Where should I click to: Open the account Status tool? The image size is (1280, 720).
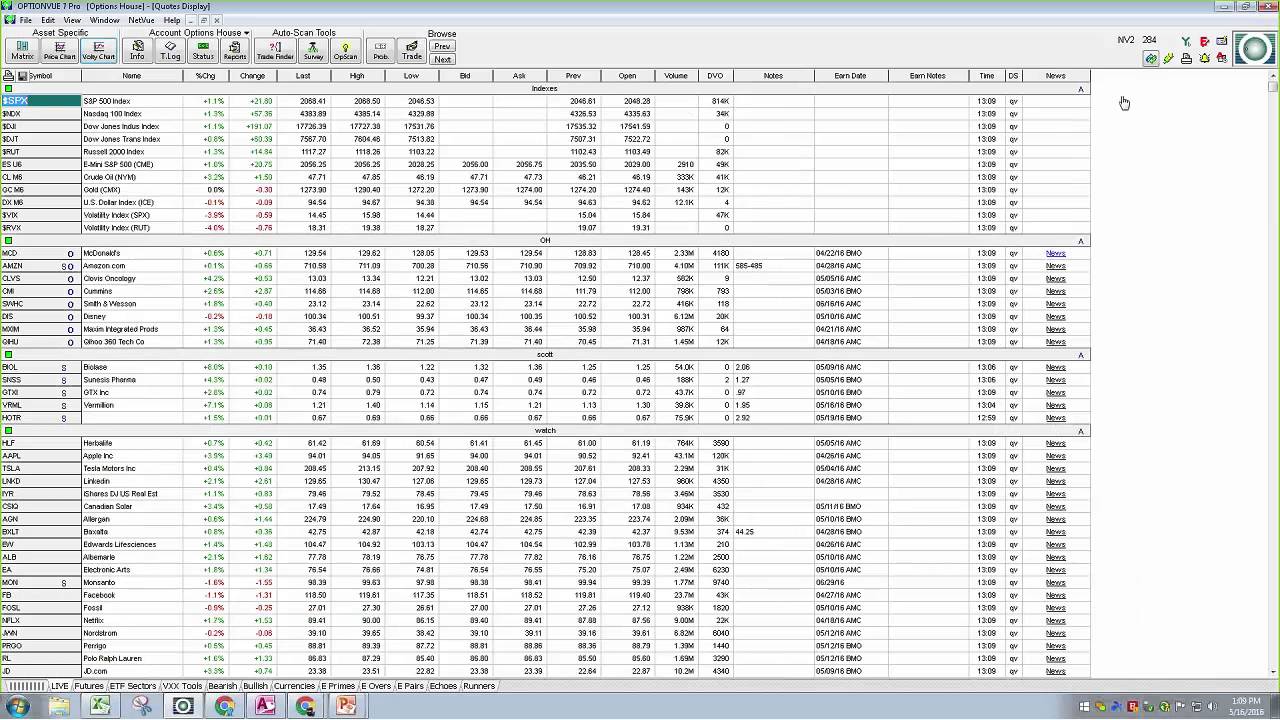[x=203, y=50]
